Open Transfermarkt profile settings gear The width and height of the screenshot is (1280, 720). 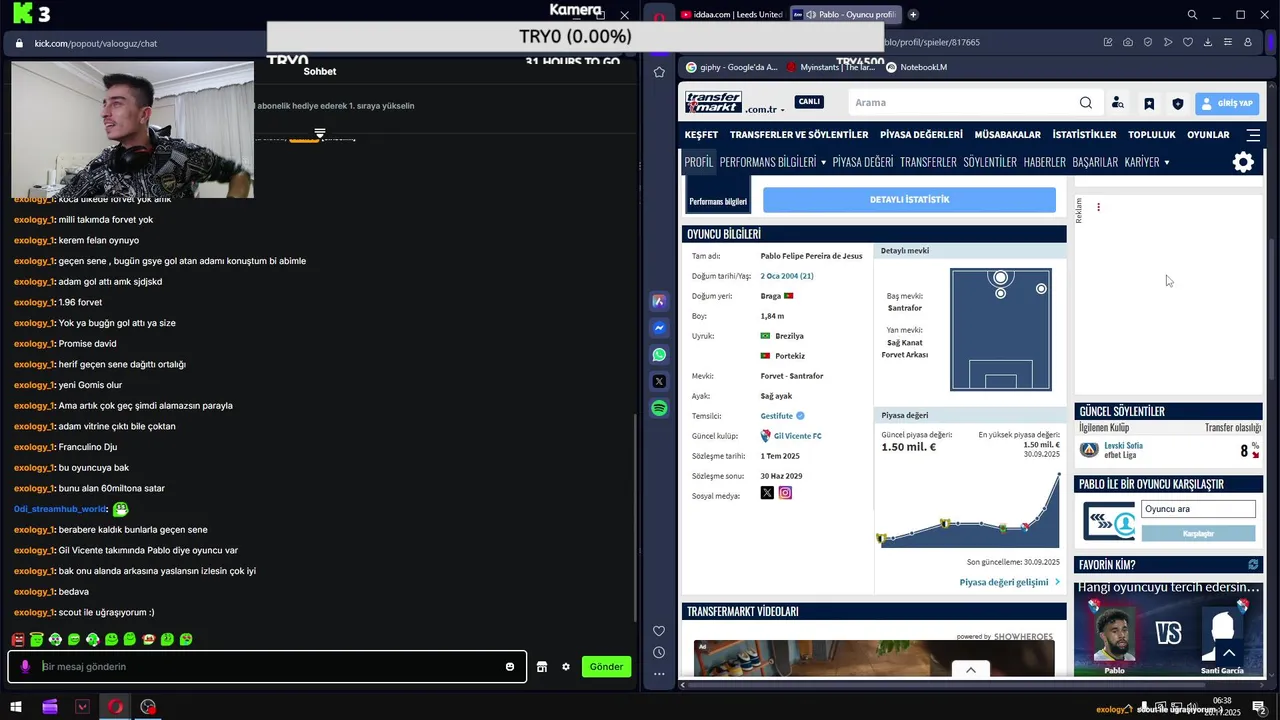[1243, 162]
